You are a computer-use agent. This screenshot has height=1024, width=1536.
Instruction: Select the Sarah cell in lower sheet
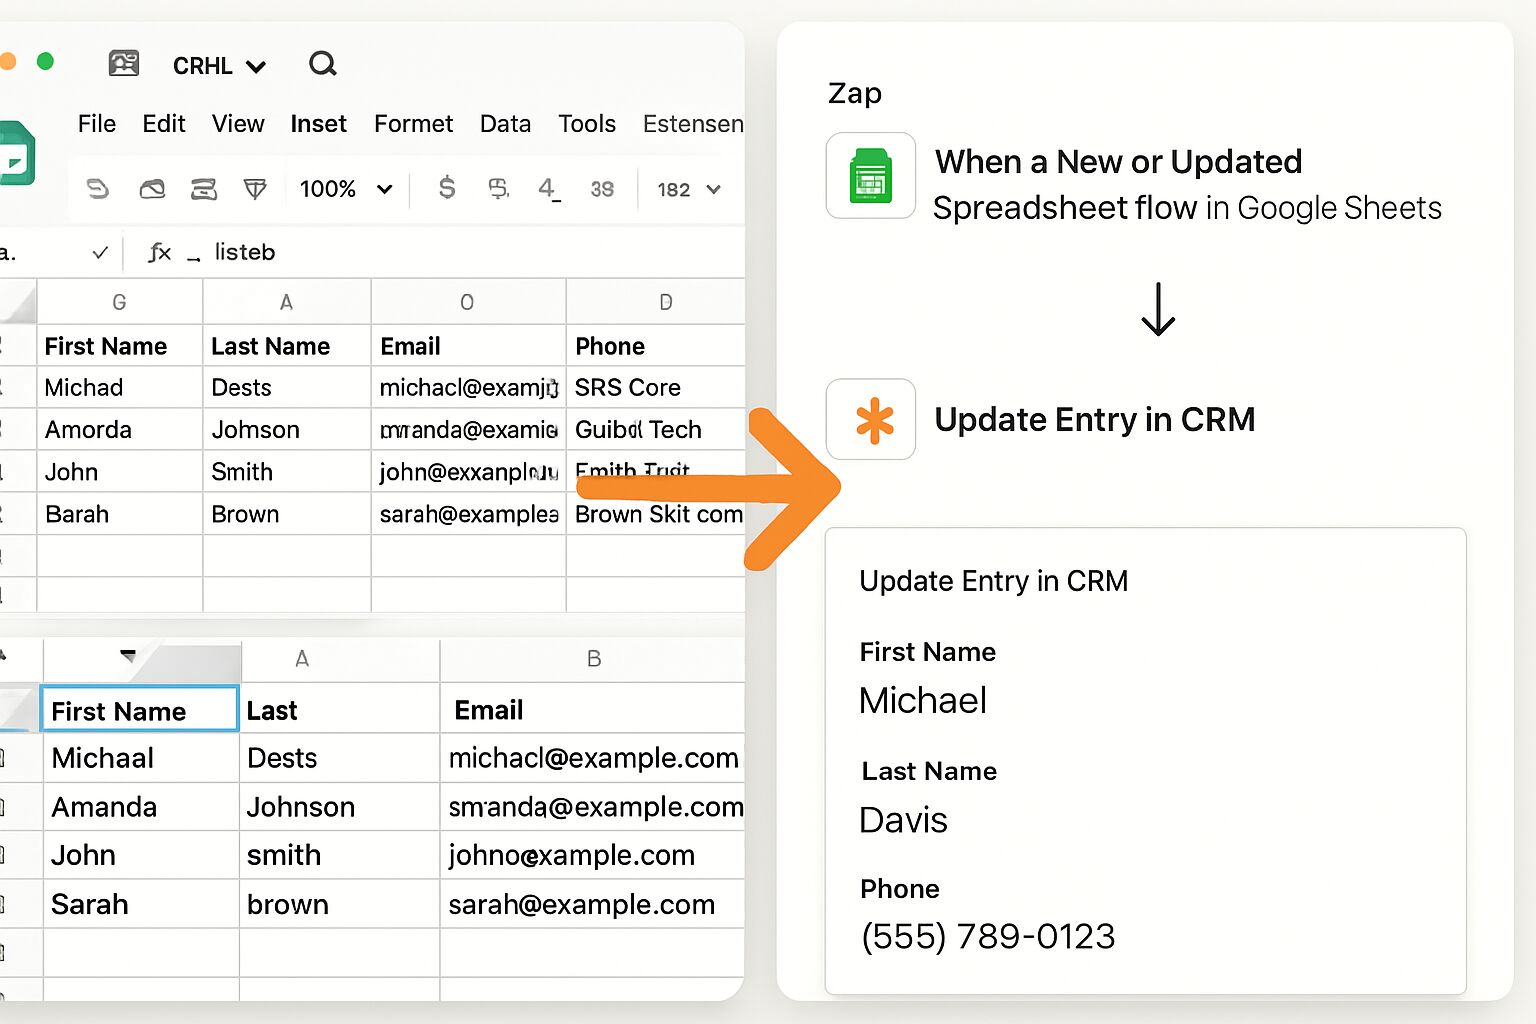pos(141,904)
